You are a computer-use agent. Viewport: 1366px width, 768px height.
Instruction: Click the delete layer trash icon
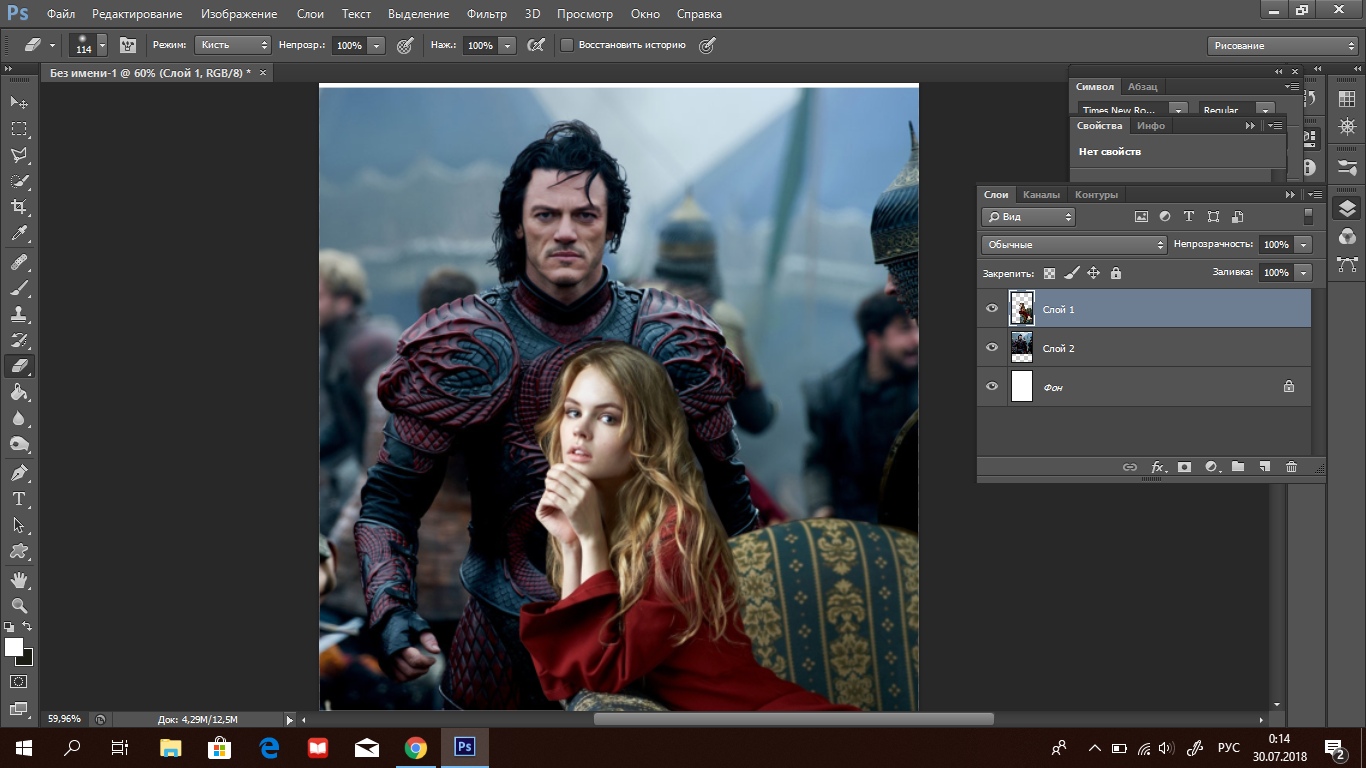coord(1291,467)
